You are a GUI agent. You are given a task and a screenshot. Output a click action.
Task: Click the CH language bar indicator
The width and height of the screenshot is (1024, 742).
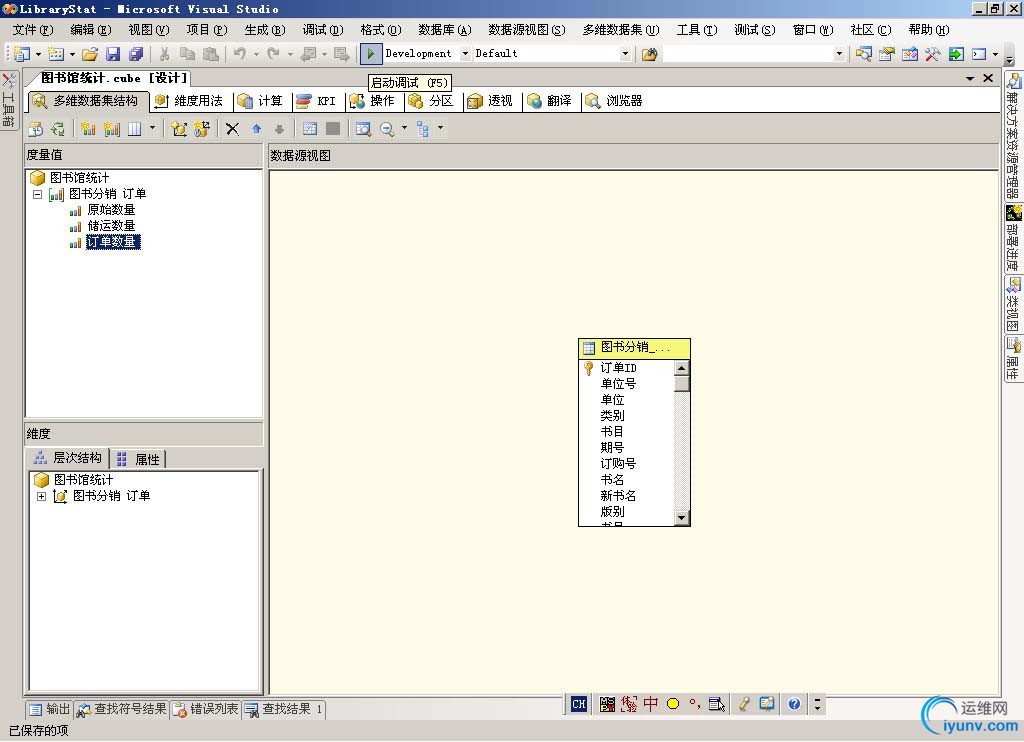pyautogui.click(x=579, y=705)
